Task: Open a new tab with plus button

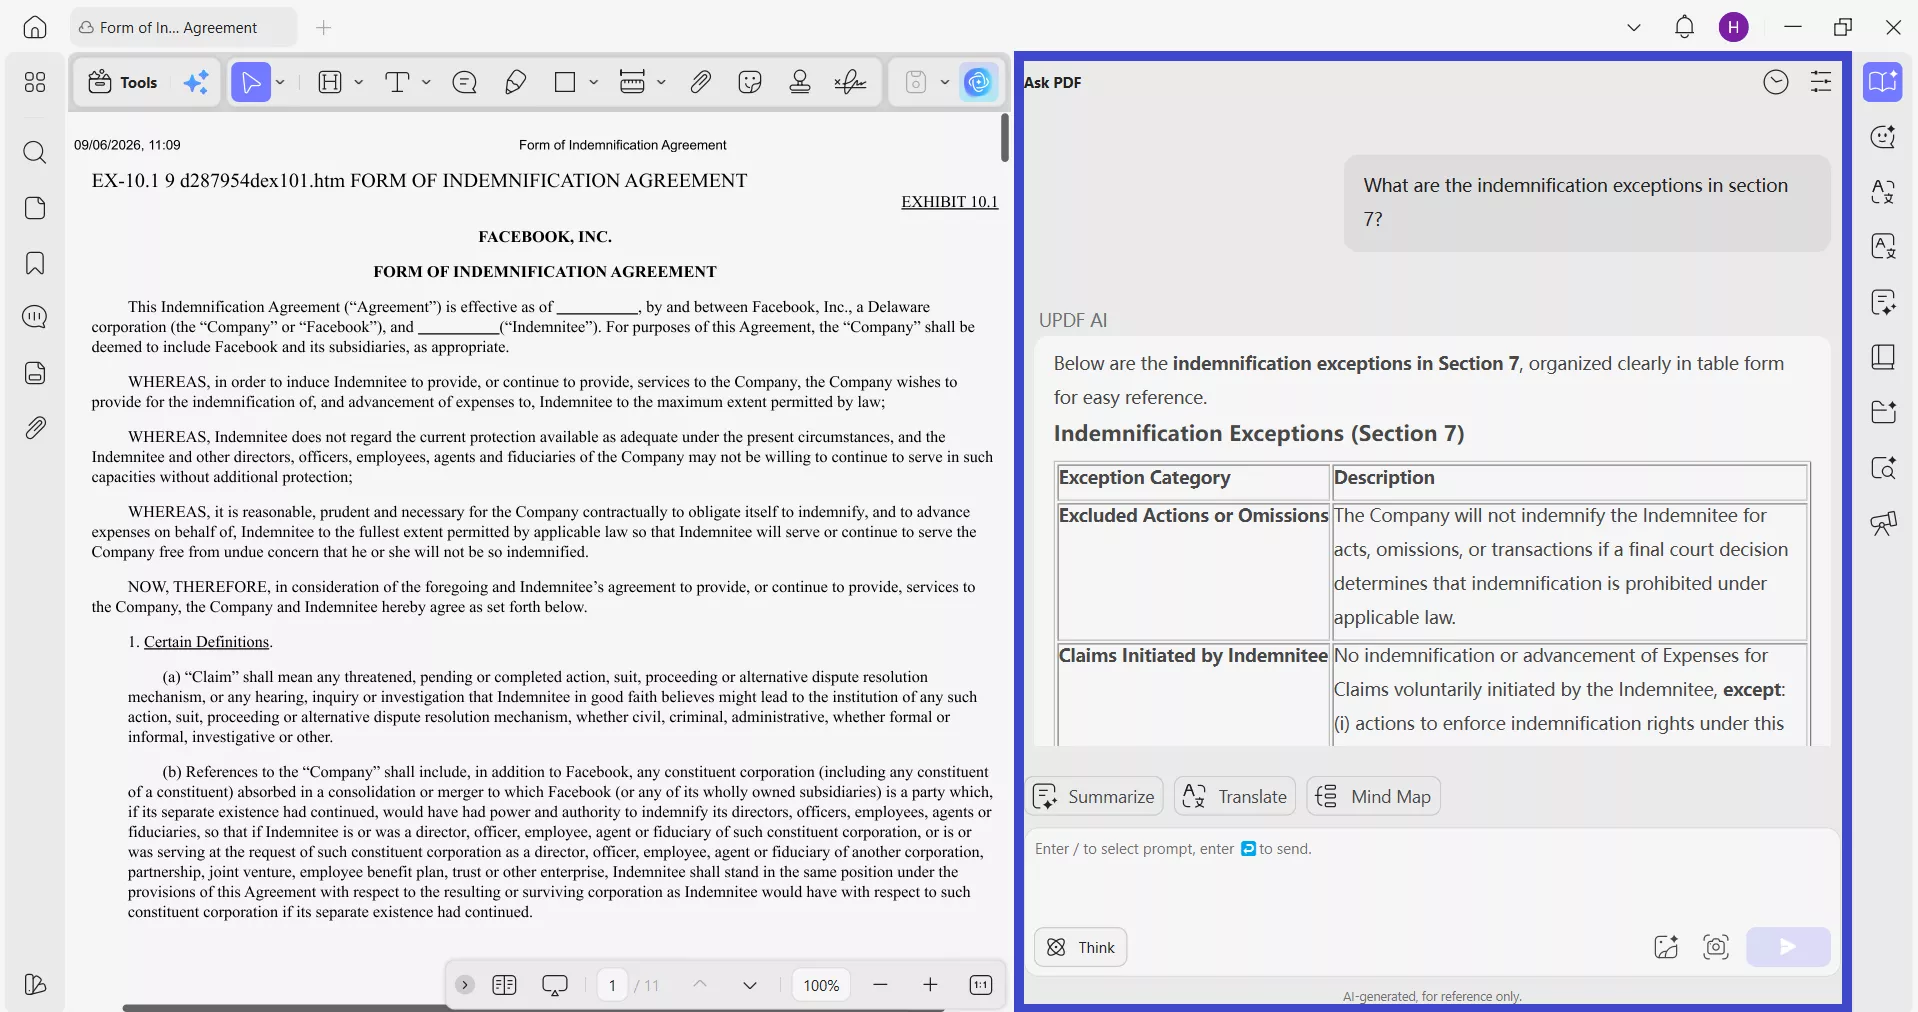Action: point(324,27)
